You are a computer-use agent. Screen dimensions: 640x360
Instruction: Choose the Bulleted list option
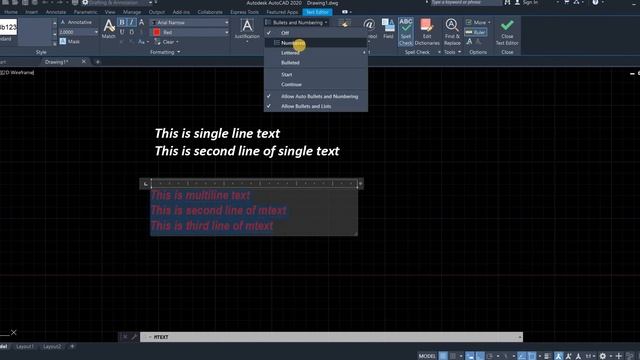pos(316,62)
